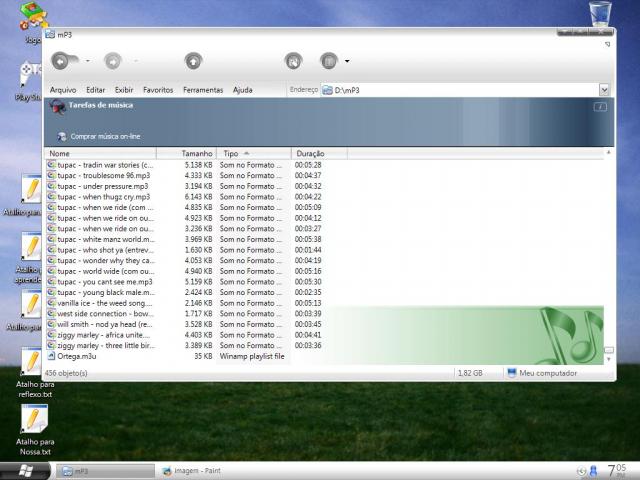The width and height of the screenshot is (640, 480).
Task: Click the vertical scrollbar thumb
Action: [x=609, y=350]
